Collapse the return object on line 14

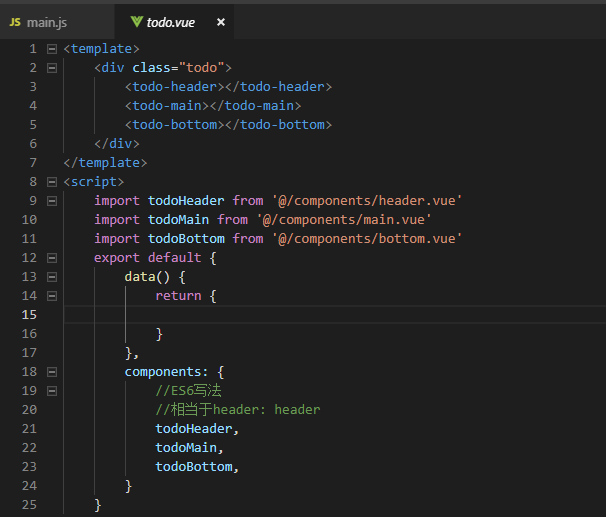pos(52,296)
